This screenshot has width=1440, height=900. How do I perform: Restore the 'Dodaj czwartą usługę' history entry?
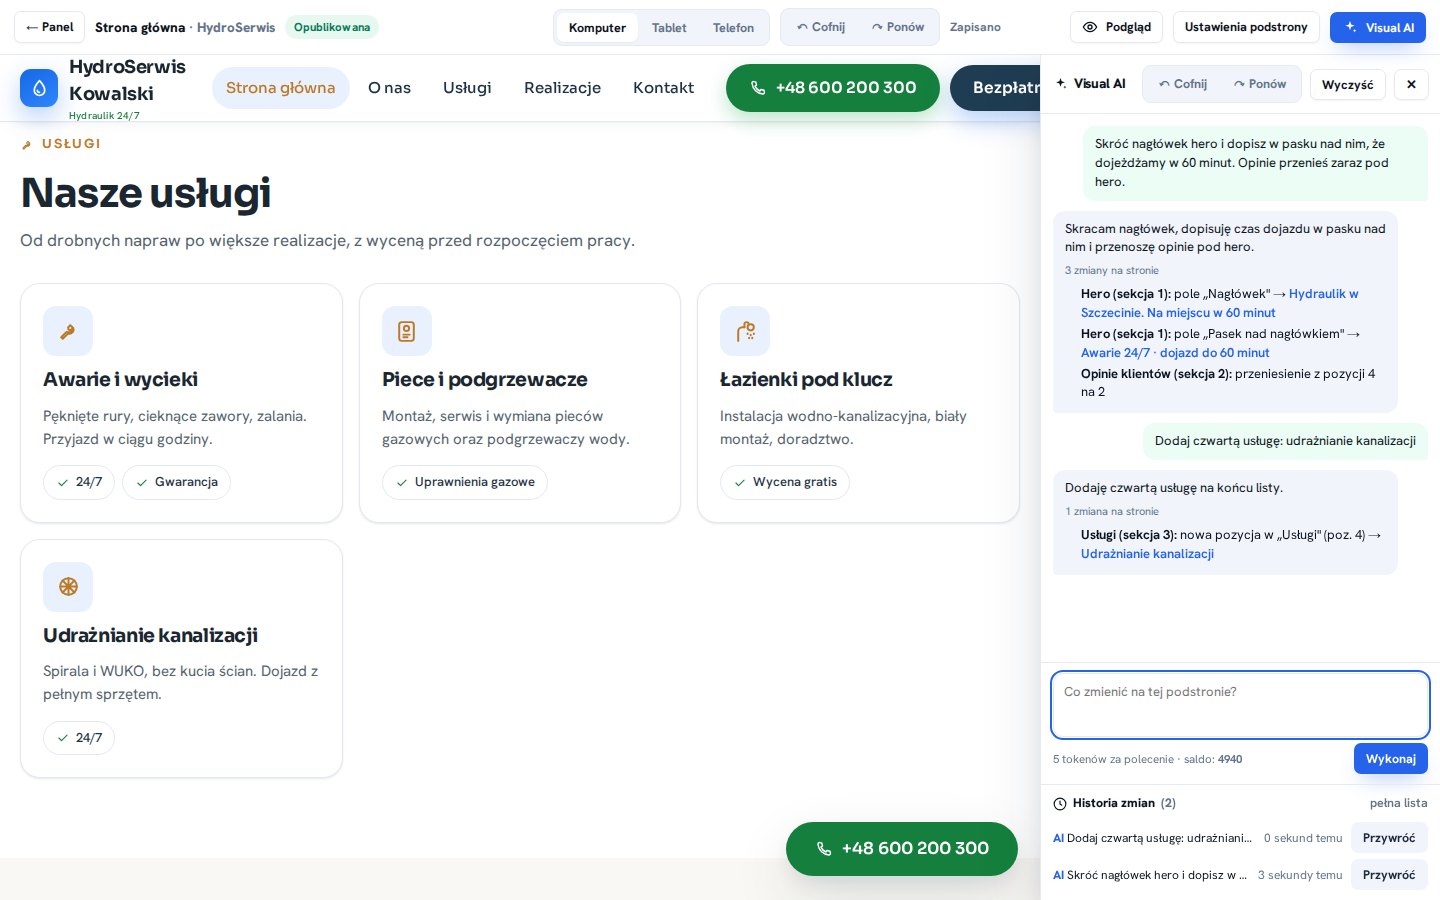click(1389, 838)
